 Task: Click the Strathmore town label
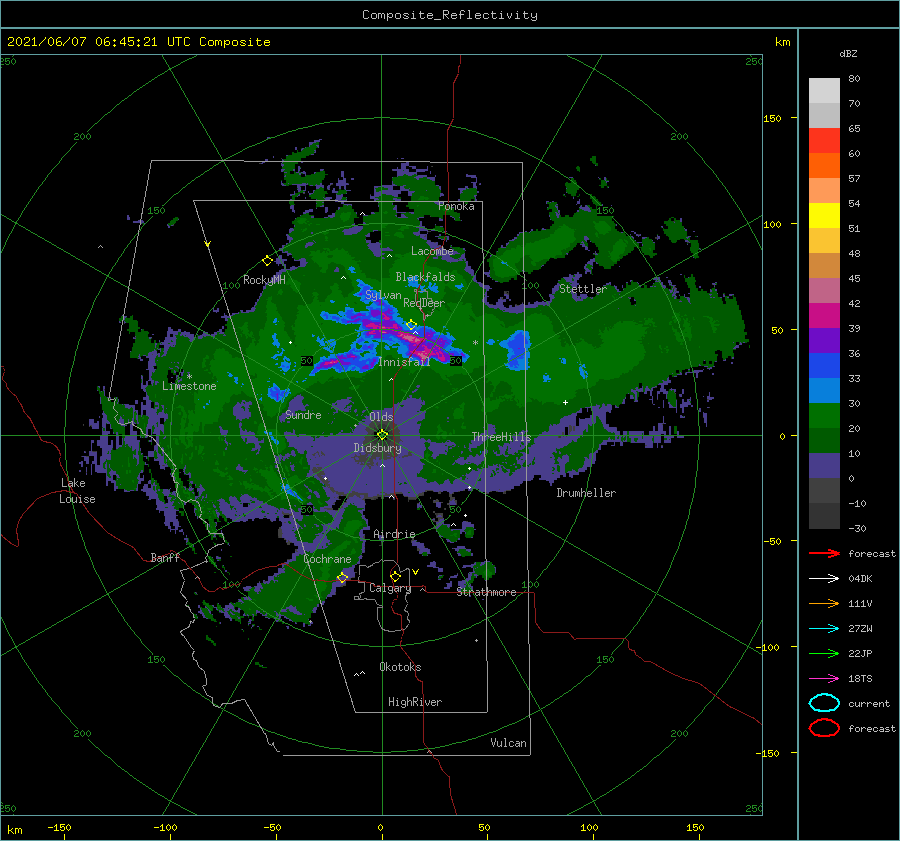486,592
